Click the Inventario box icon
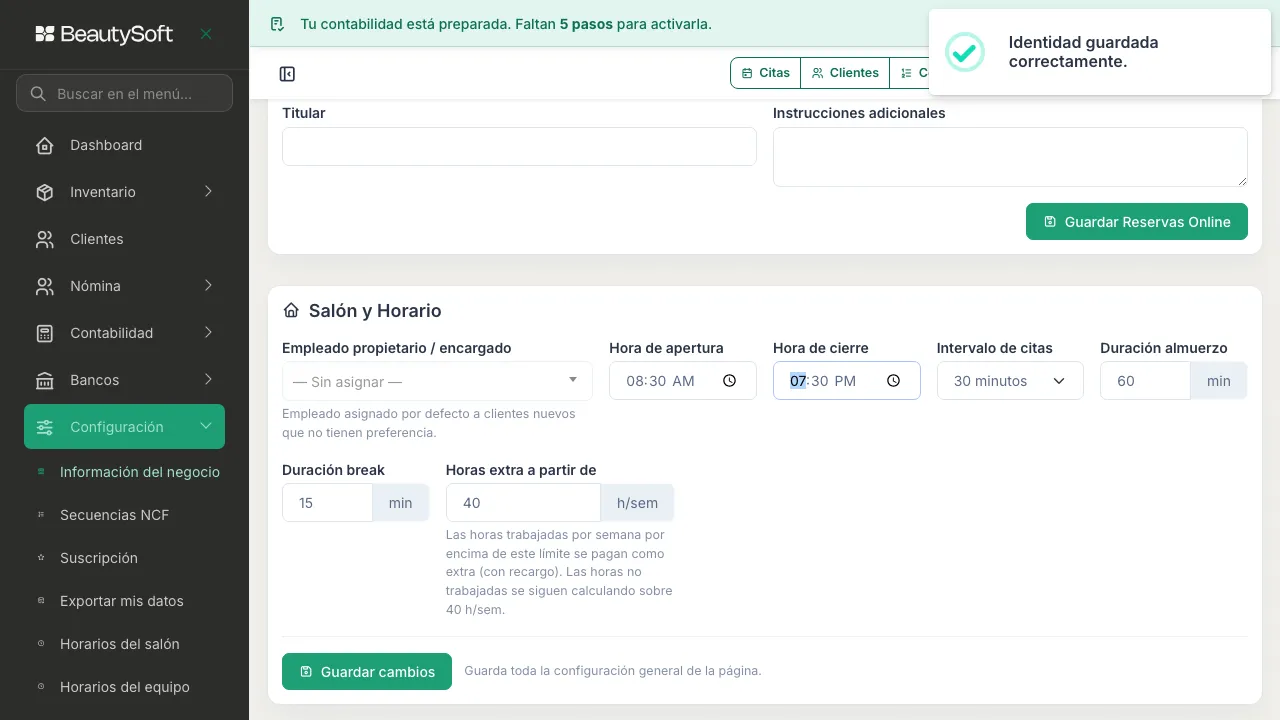This screenshot has height=720, width=1280. tap(45, 192)
